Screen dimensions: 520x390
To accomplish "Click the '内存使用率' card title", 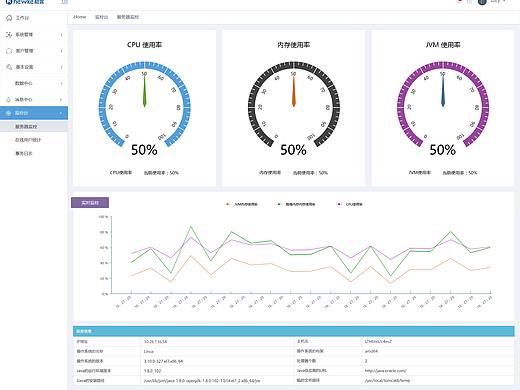I will coord(294,45).
